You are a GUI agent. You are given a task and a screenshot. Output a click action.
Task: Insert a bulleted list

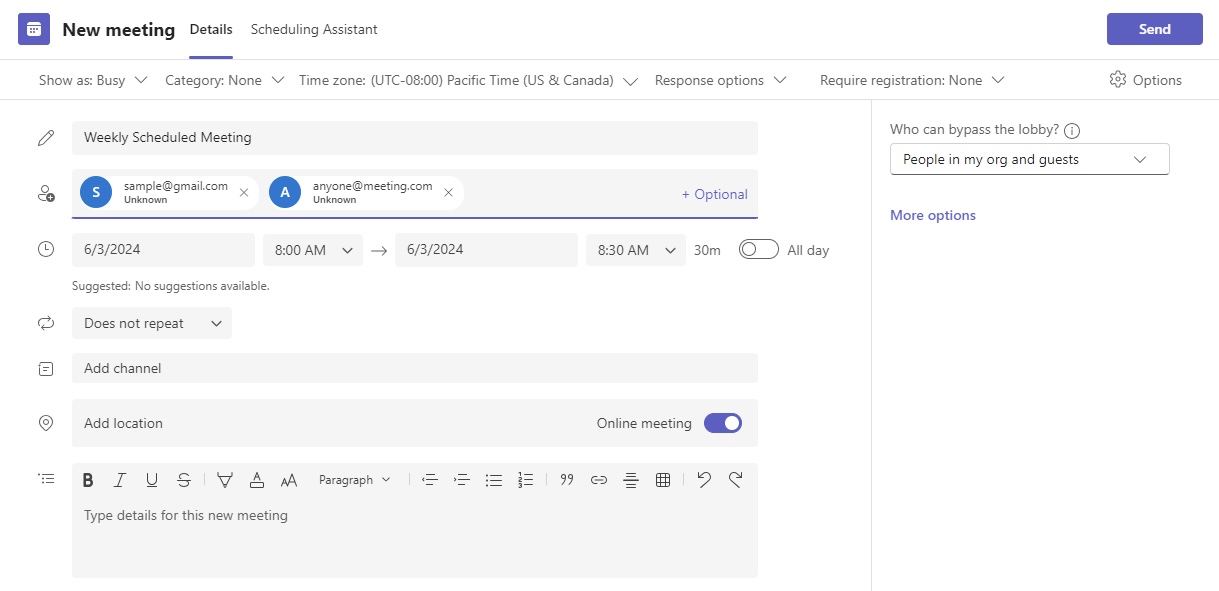pyautogui.click(x=494, y=480)
